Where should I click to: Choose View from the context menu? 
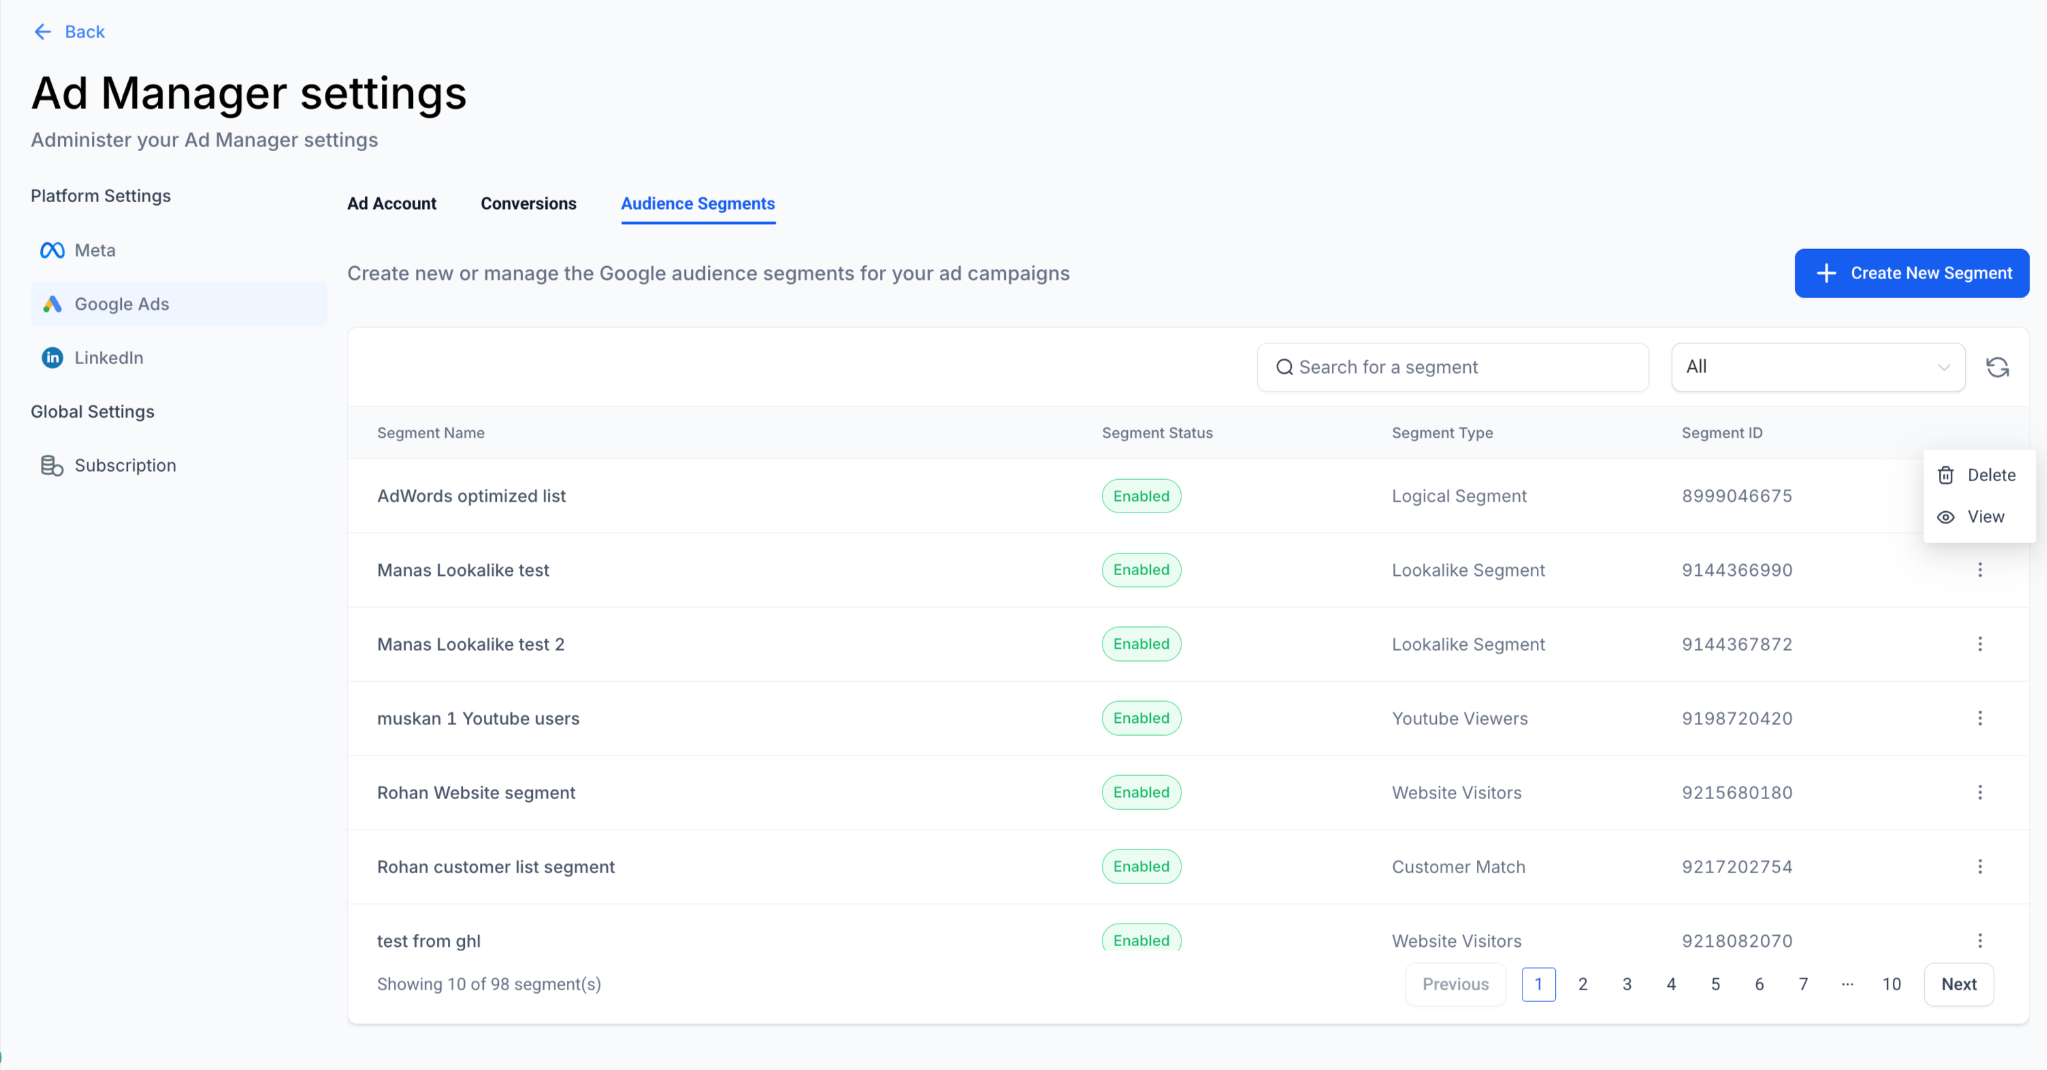point(1972,517)
